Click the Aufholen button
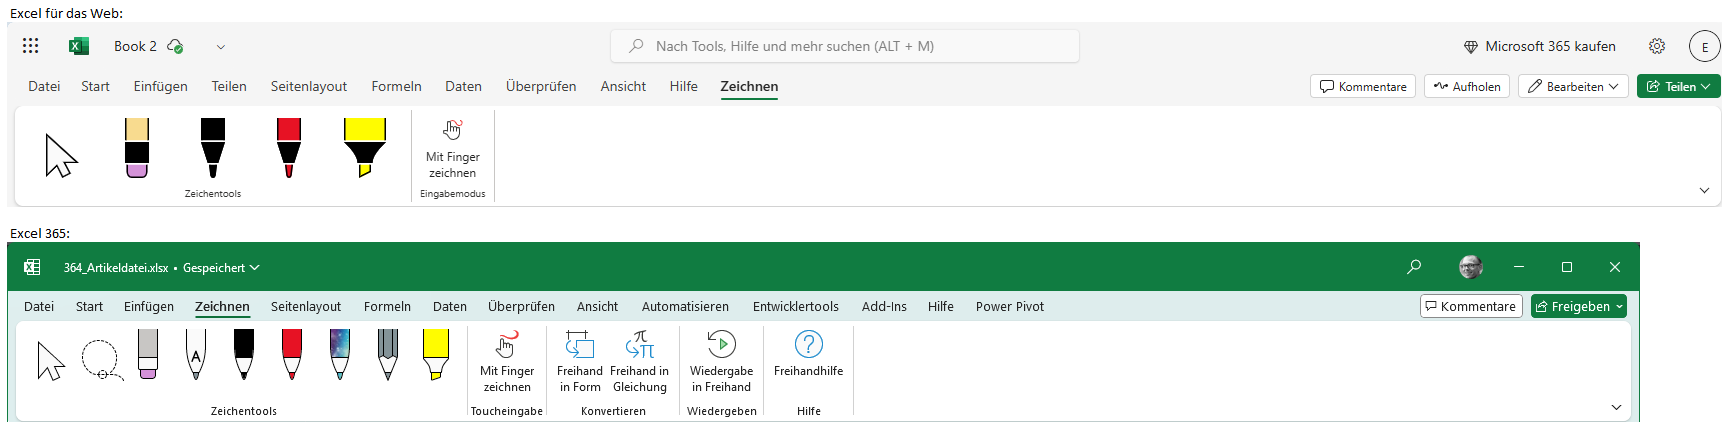Screen dimensions: 1729x432 [x=1467, y=86]
